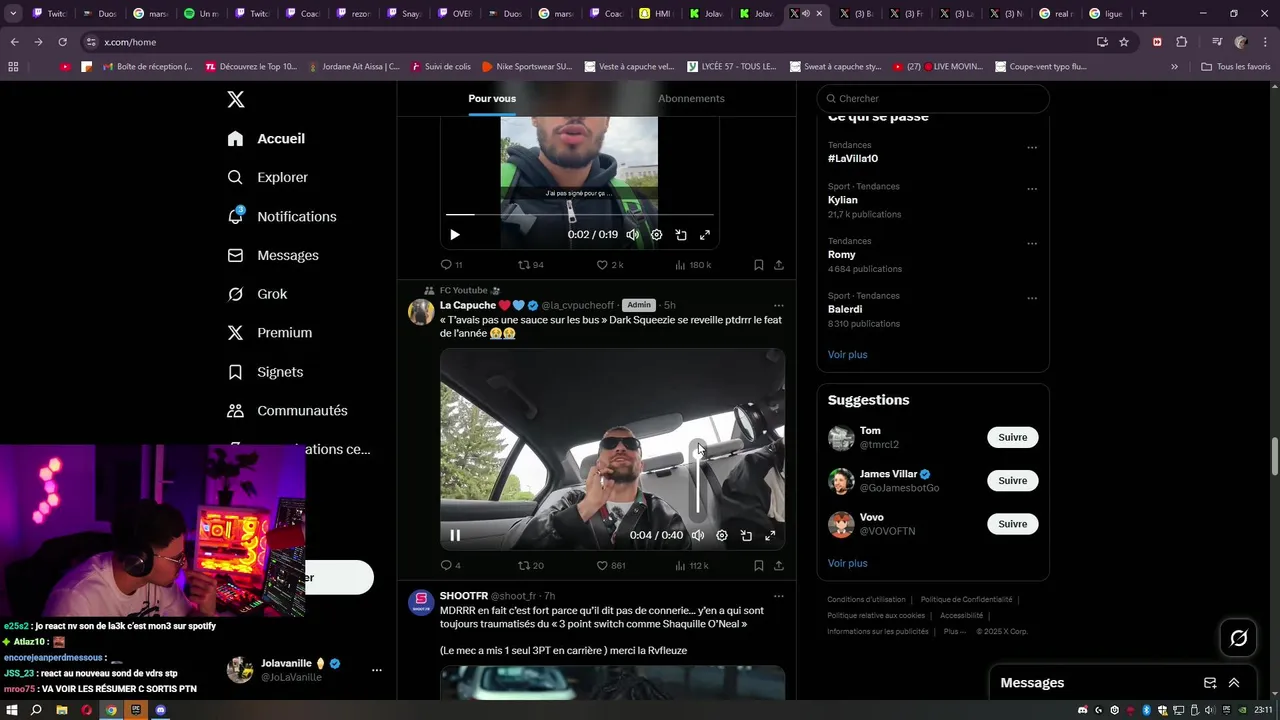Reply to La Capuche post with 4 comments
1280x720 pixels.
450,566
